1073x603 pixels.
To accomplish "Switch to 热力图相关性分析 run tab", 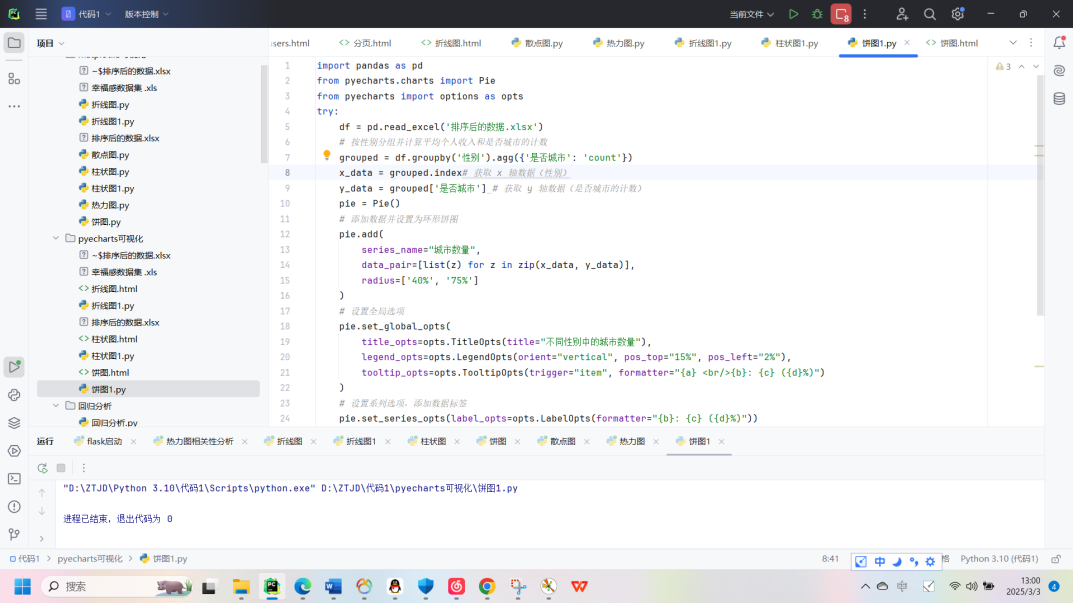I will [x=193, y=441].
